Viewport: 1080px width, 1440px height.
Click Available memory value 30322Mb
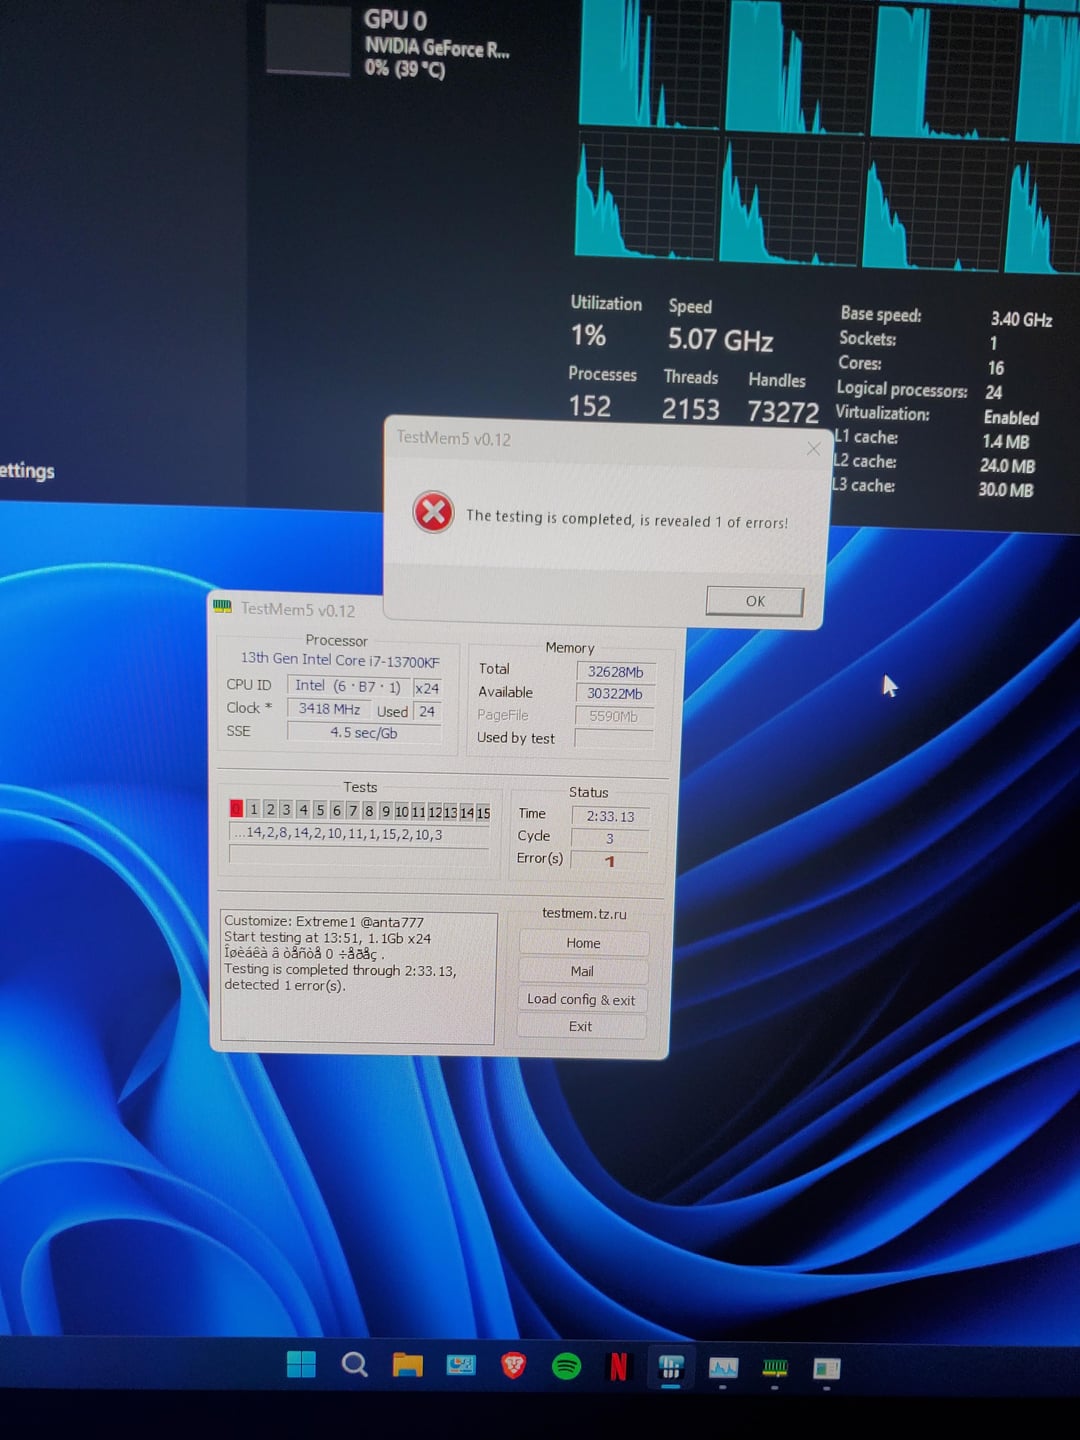click(x=614, y=694)
